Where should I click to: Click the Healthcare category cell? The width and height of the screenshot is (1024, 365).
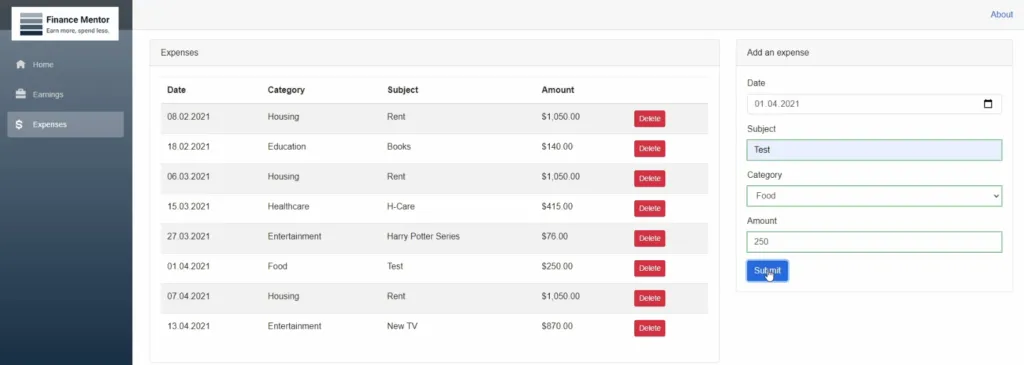coord(288,206)
